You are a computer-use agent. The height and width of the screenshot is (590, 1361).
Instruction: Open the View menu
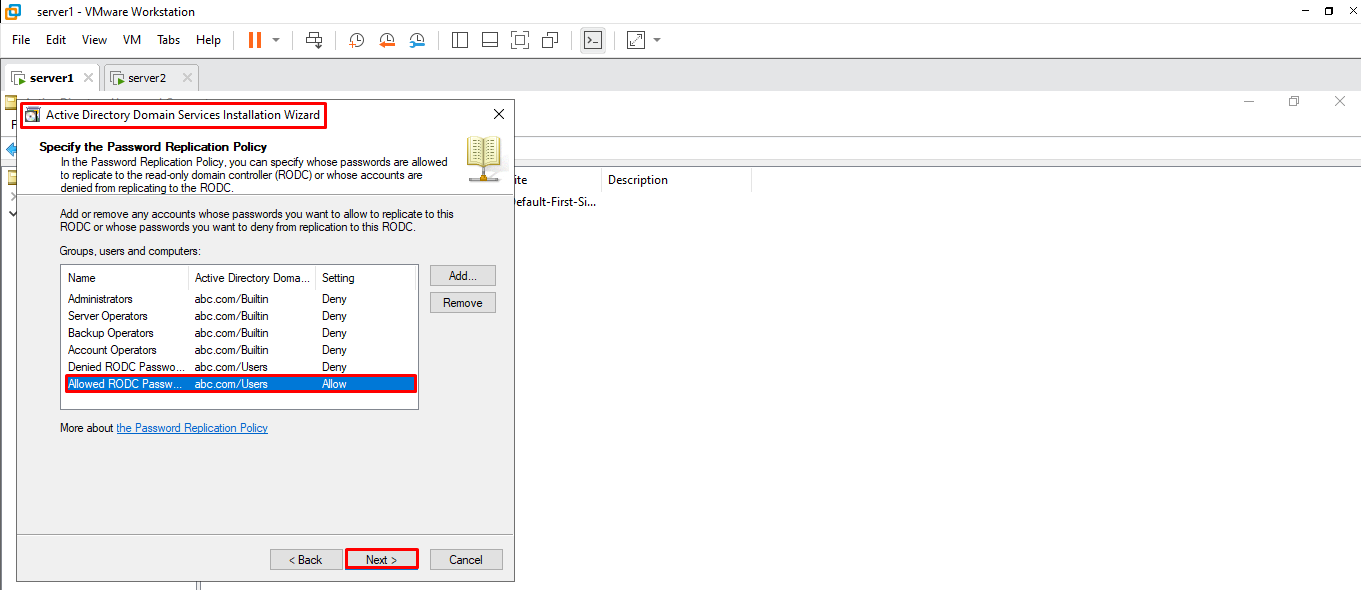click(x=94, y=40)
